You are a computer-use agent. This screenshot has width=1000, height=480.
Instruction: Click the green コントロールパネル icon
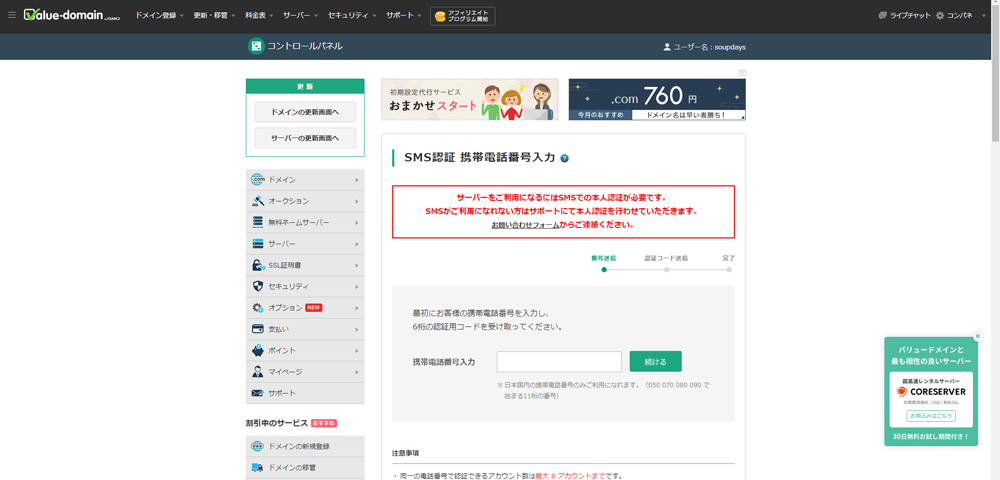coord(256,46)
